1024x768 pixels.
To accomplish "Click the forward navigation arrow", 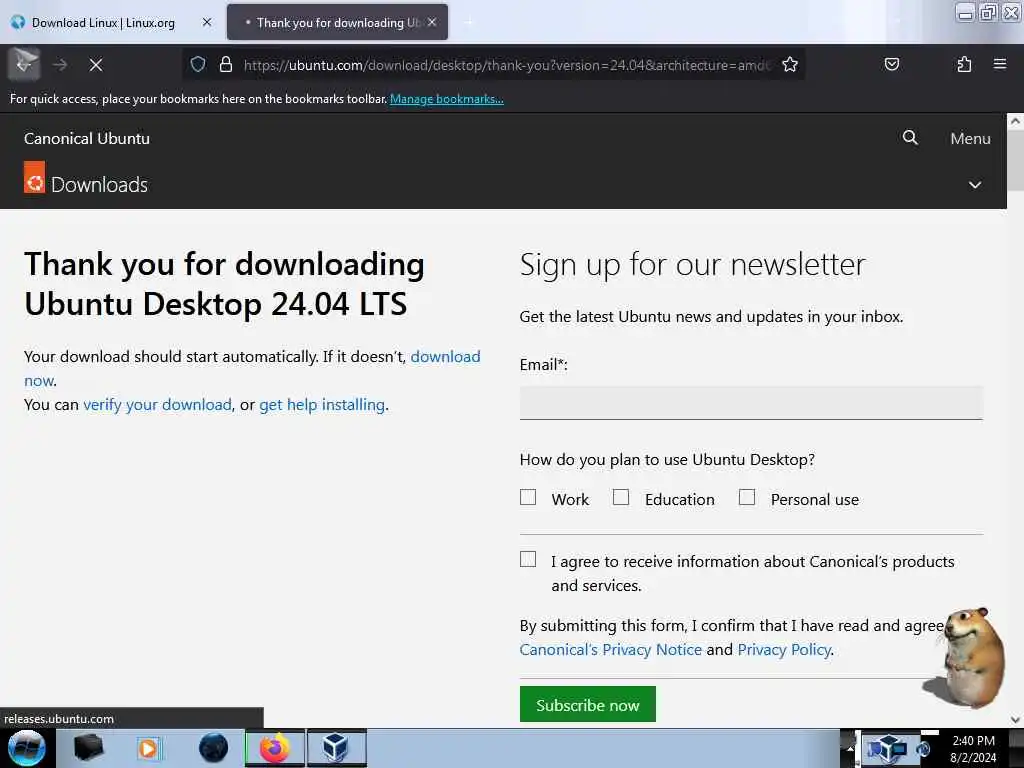I will [x=60, y=65].
